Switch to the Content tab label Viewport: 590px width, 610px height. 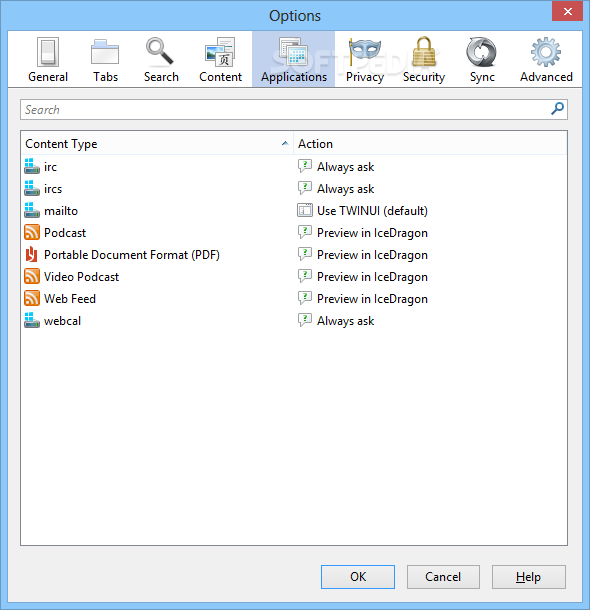[221, 77]
